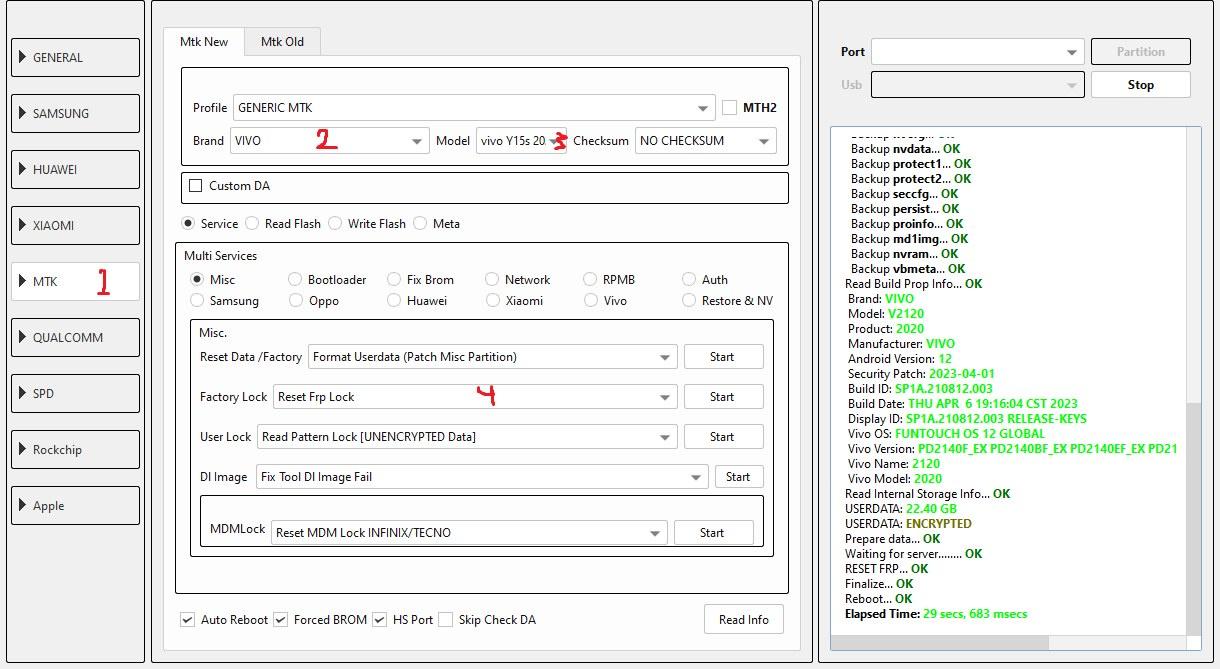The height and width of the screenshot is (669, 1220).
Task: Select the Bootloader radio button
Action: (x=295, y=279)
